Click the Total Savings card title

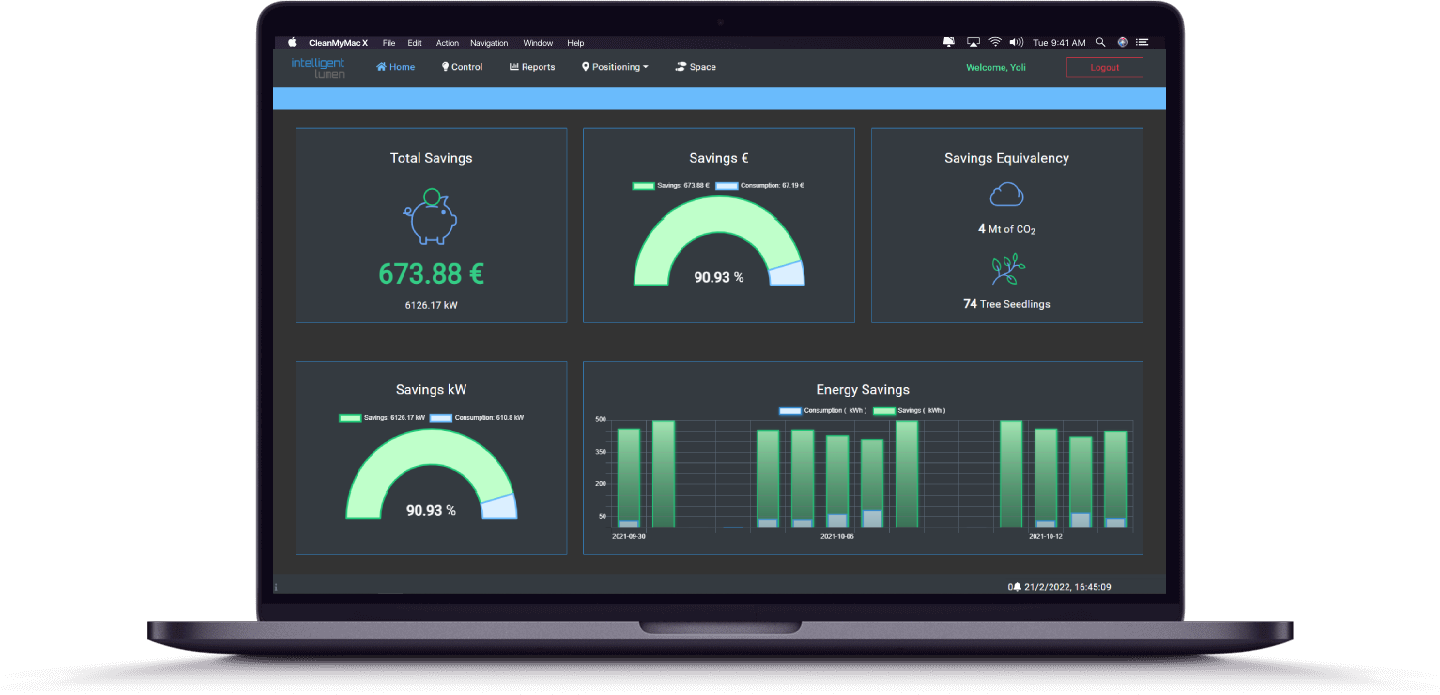tap(431, 158)
